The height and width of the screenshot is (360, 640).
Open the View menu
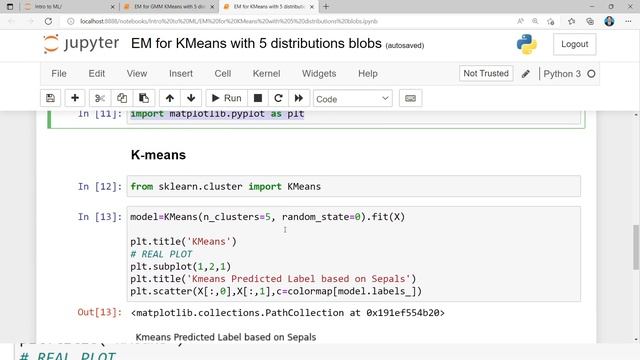(x=137, y=73)
